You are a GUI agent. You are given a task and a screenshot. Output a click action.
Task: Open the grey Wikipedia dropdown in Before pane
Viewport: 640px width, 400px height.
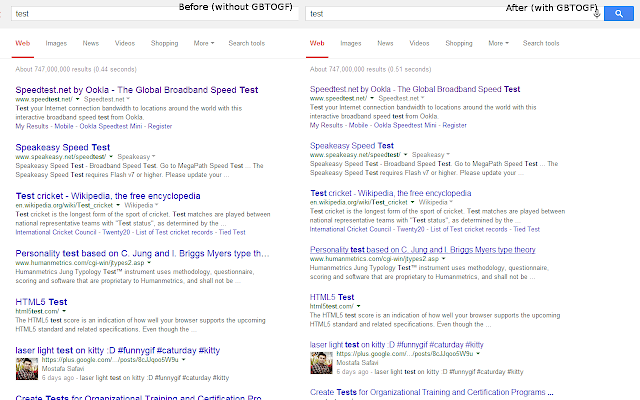(x=140, y=205)
